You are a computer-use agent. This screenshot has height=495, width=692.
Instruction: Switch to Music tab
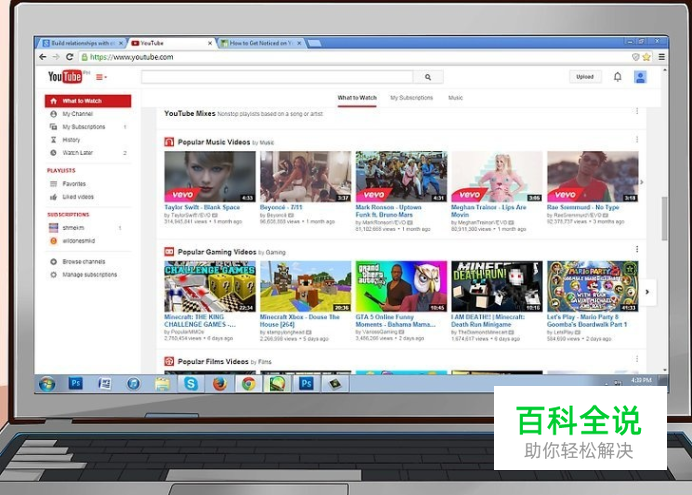pos(455,98)
